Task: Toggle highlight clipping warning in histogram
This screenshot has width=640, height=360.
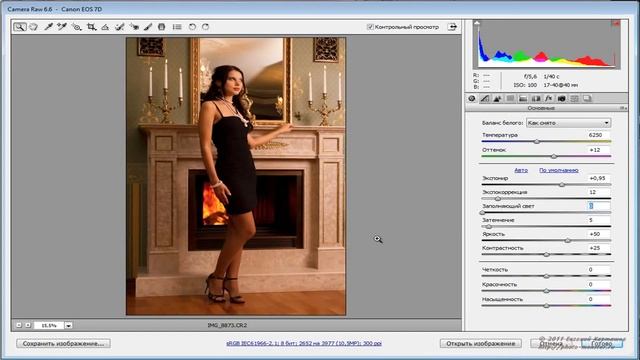Action: click(x=616, y=23)
